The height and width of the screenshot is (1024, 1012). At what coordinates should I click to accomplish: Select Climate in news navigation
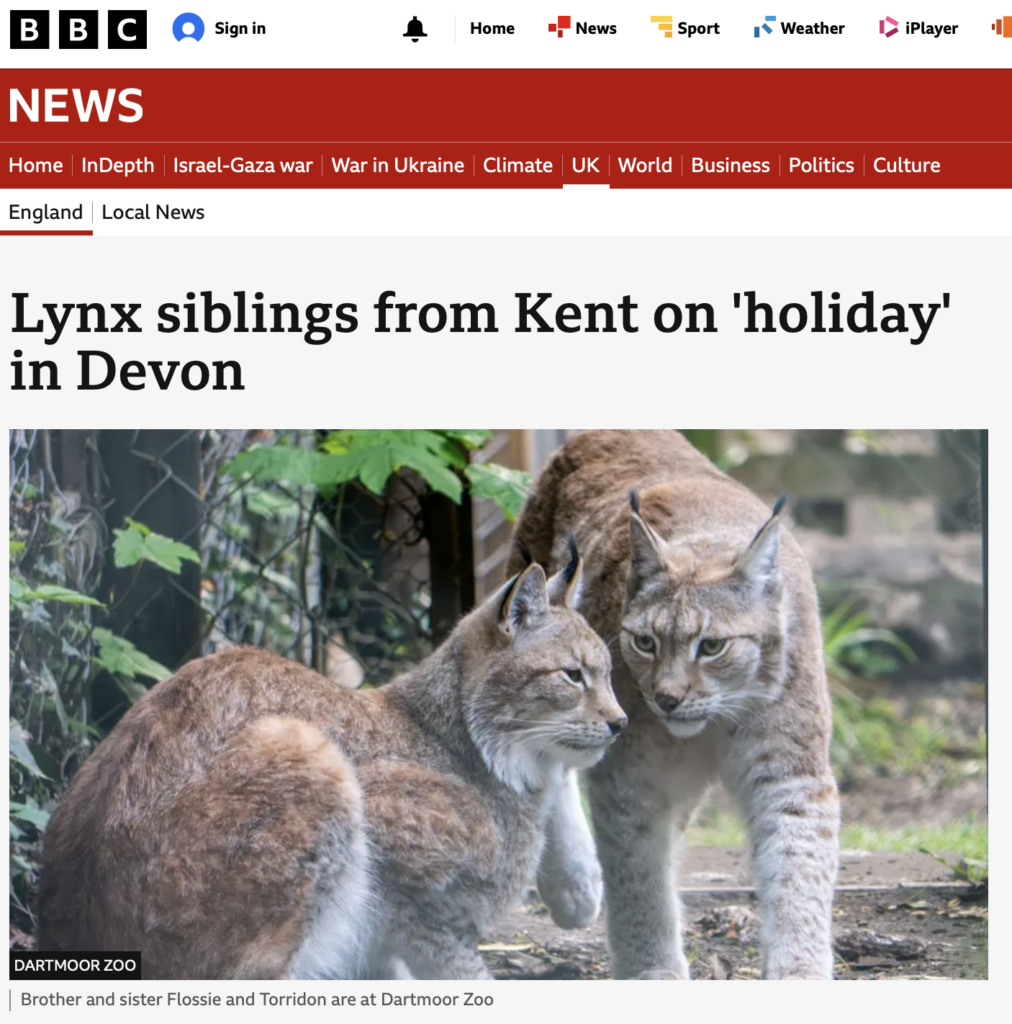point(518,165)
